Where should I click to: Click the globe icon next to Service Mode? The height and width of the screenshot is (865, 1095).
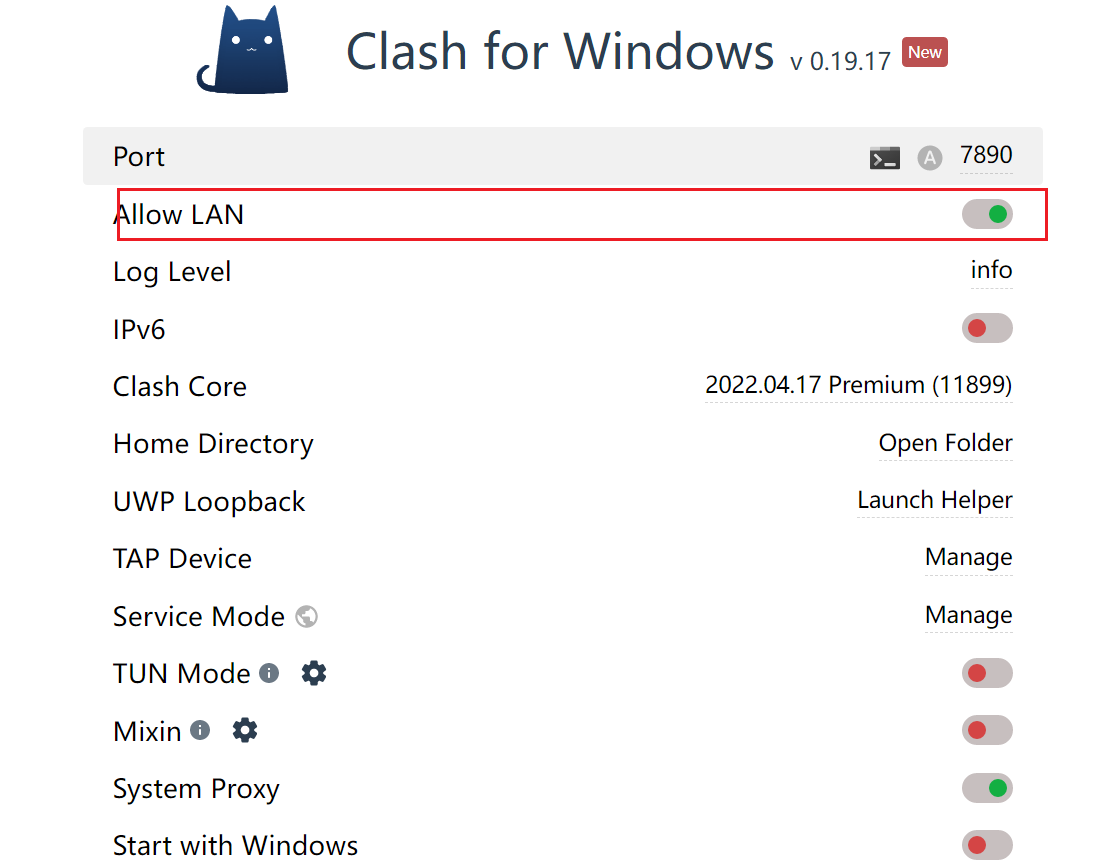point(307,616)
